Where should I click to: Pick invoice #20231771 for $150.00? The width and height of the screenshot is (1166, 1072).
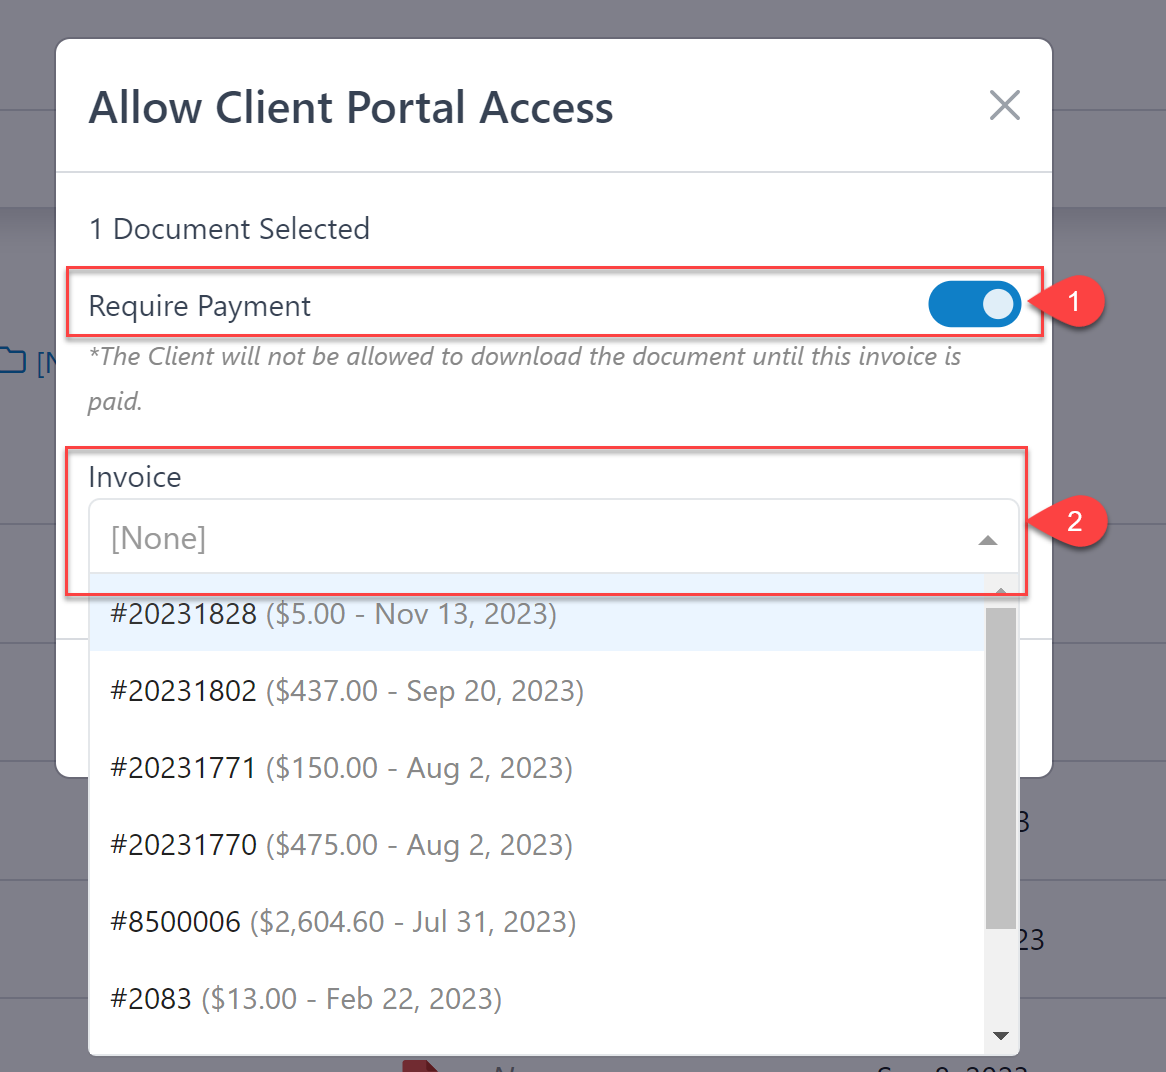pos(340,768)
